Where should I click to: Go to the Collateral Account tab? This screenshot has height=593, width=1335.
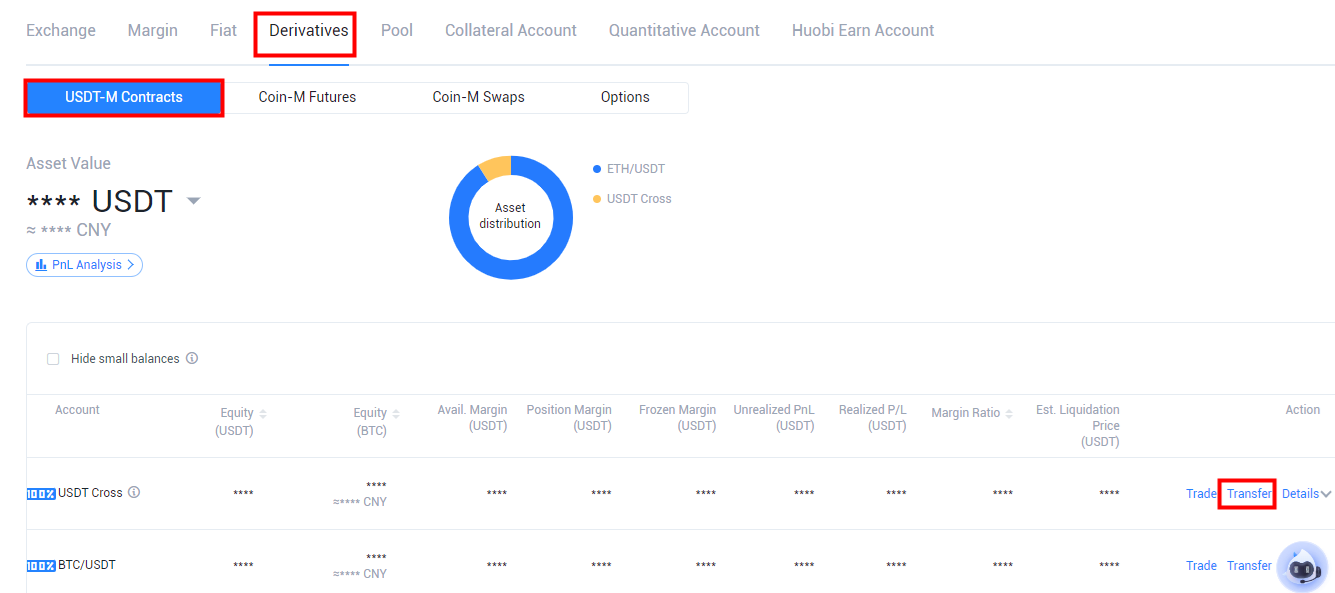point(511,30)
